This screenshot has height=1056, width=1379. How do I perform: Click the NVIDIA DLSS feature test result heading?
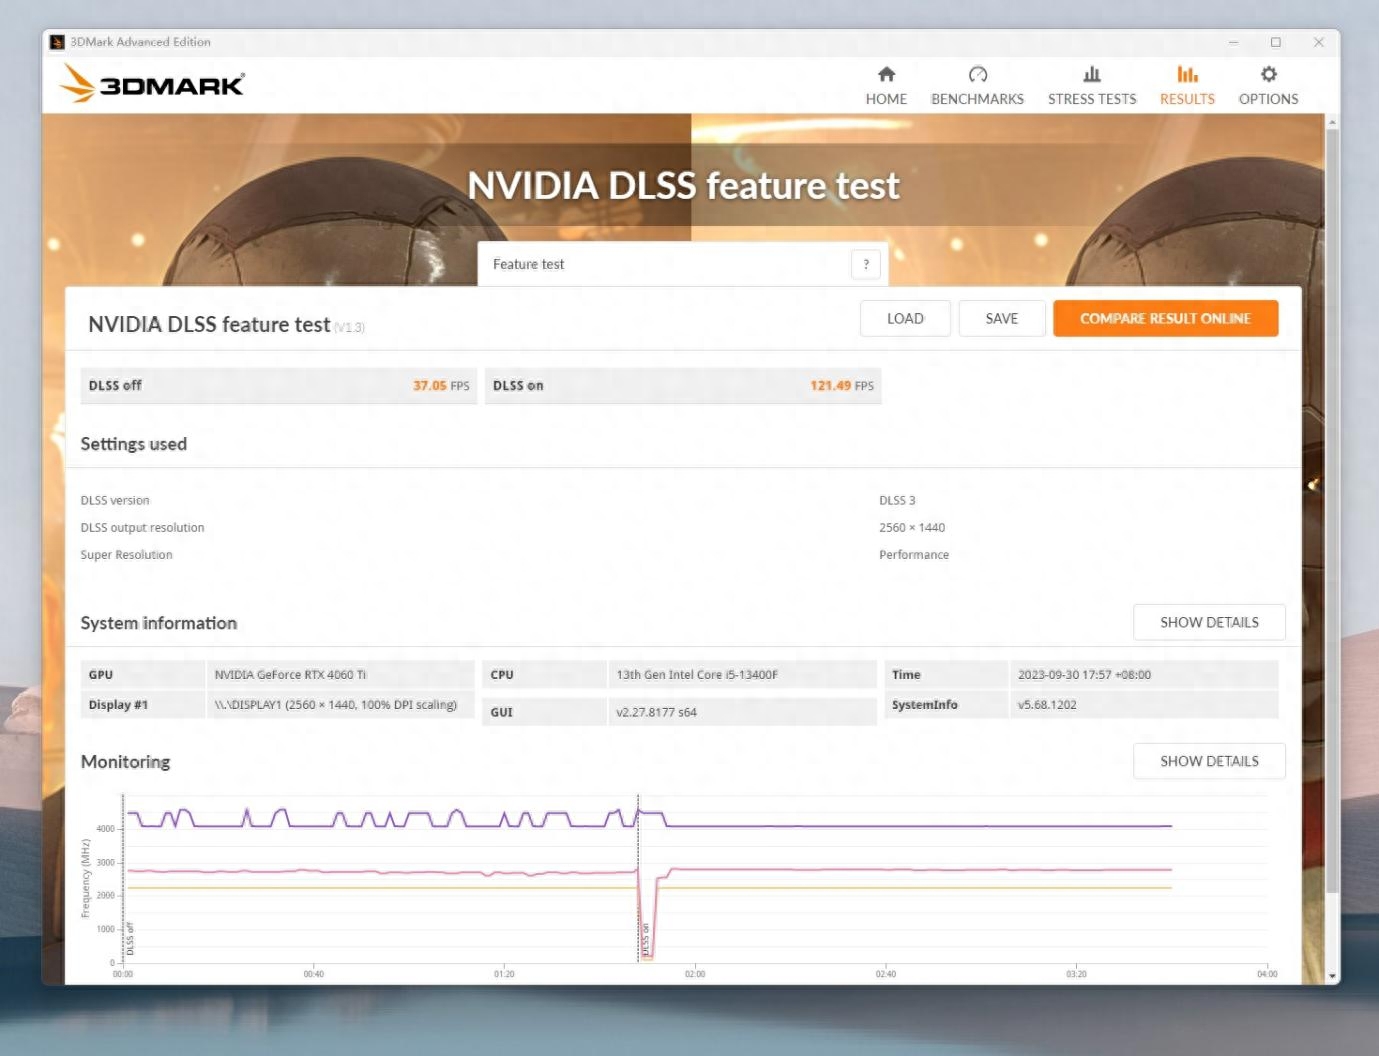pos(209,324)
